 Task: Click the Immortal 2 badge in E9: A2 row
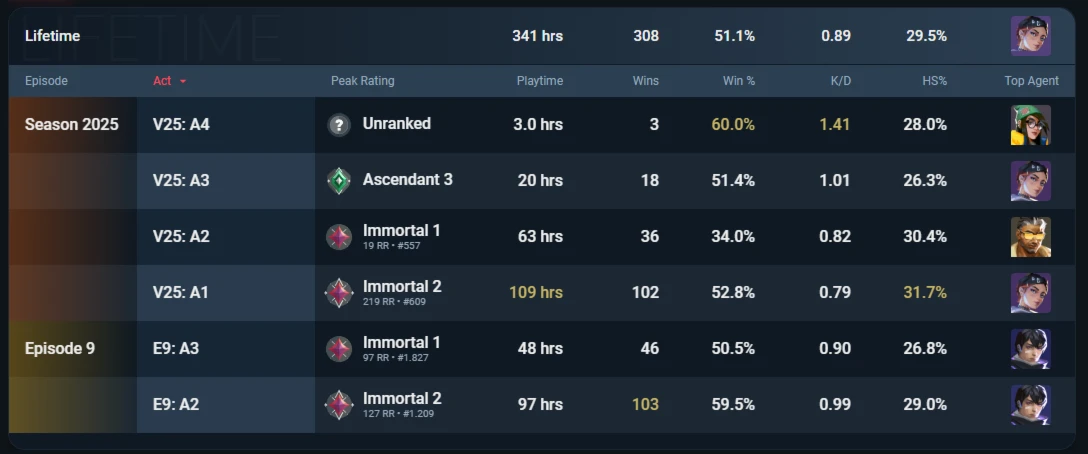pyautogui.click(x=339, y=405)
